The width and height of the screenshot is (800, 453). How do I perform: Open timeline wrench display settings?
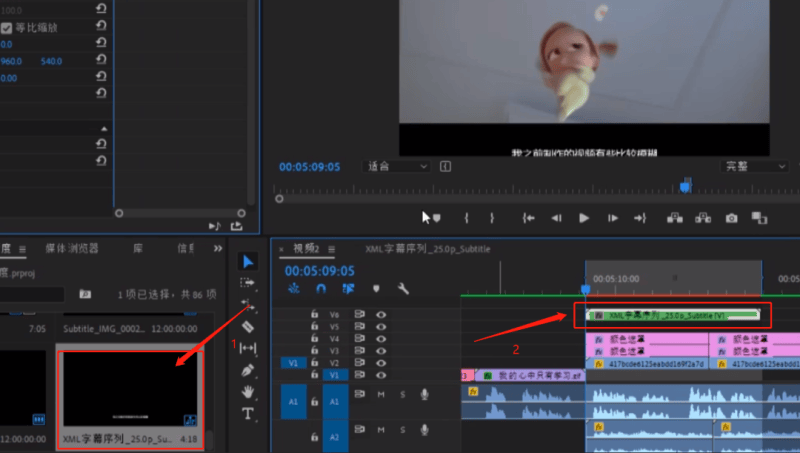point(403,289)
